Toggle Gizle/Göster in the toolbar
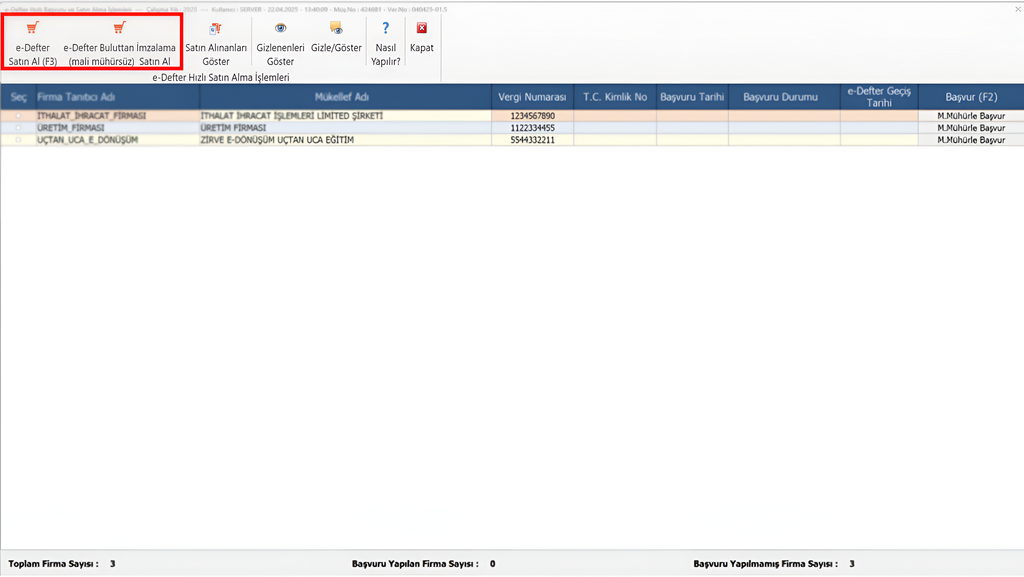 [336, 37]
